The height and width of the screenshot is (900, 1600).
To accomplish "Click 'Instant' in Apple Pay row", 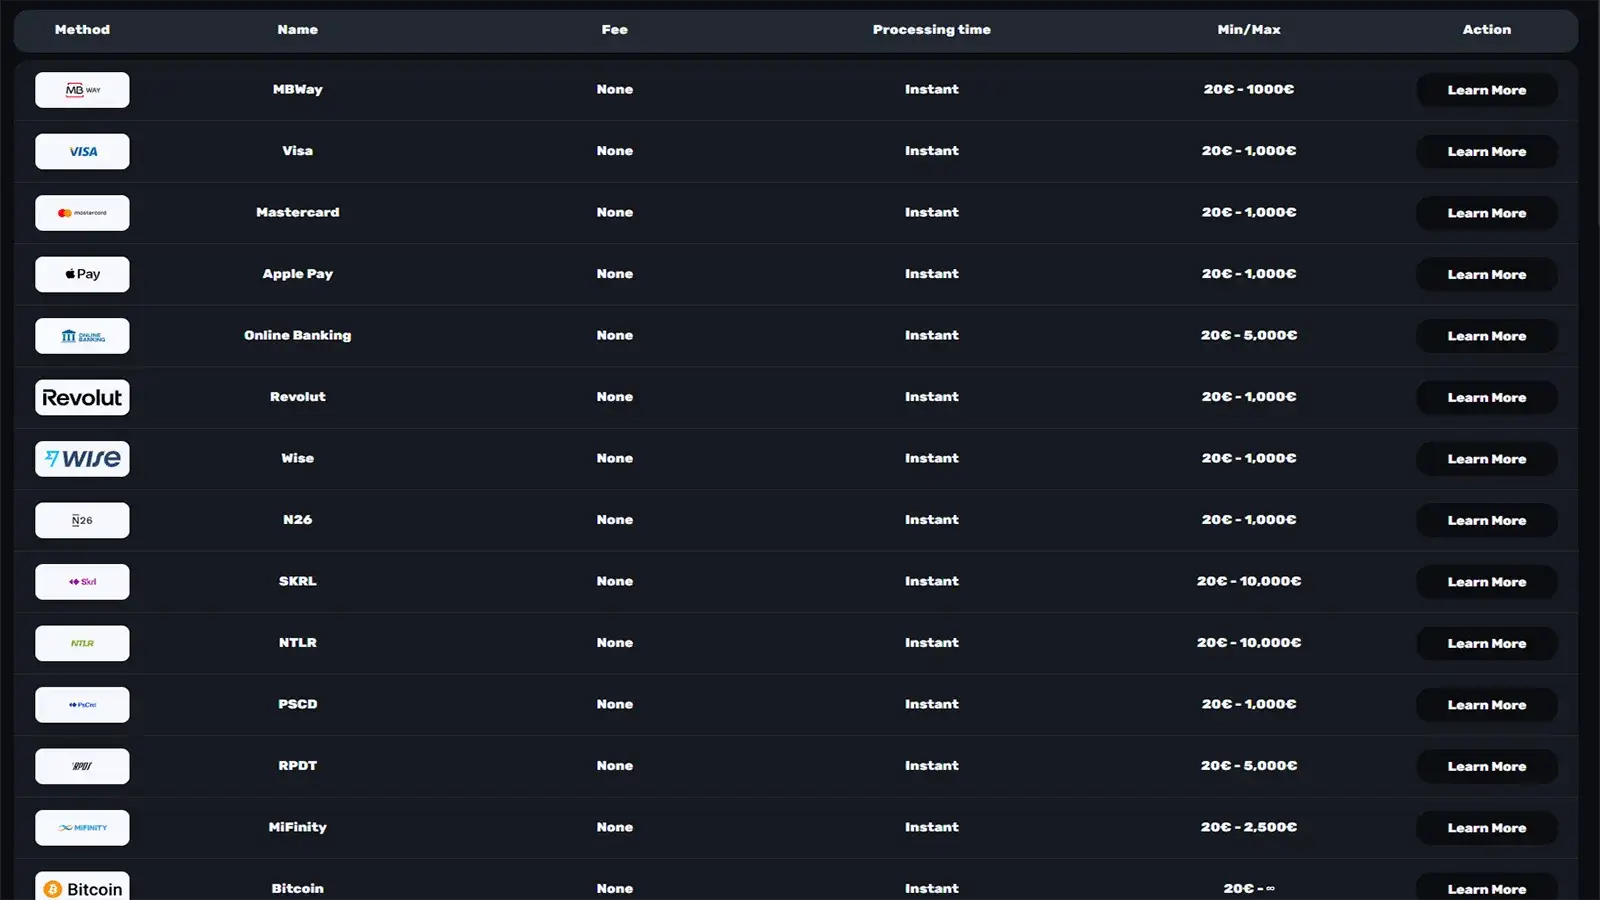I will pyautogui.click(x=932, y=274).
